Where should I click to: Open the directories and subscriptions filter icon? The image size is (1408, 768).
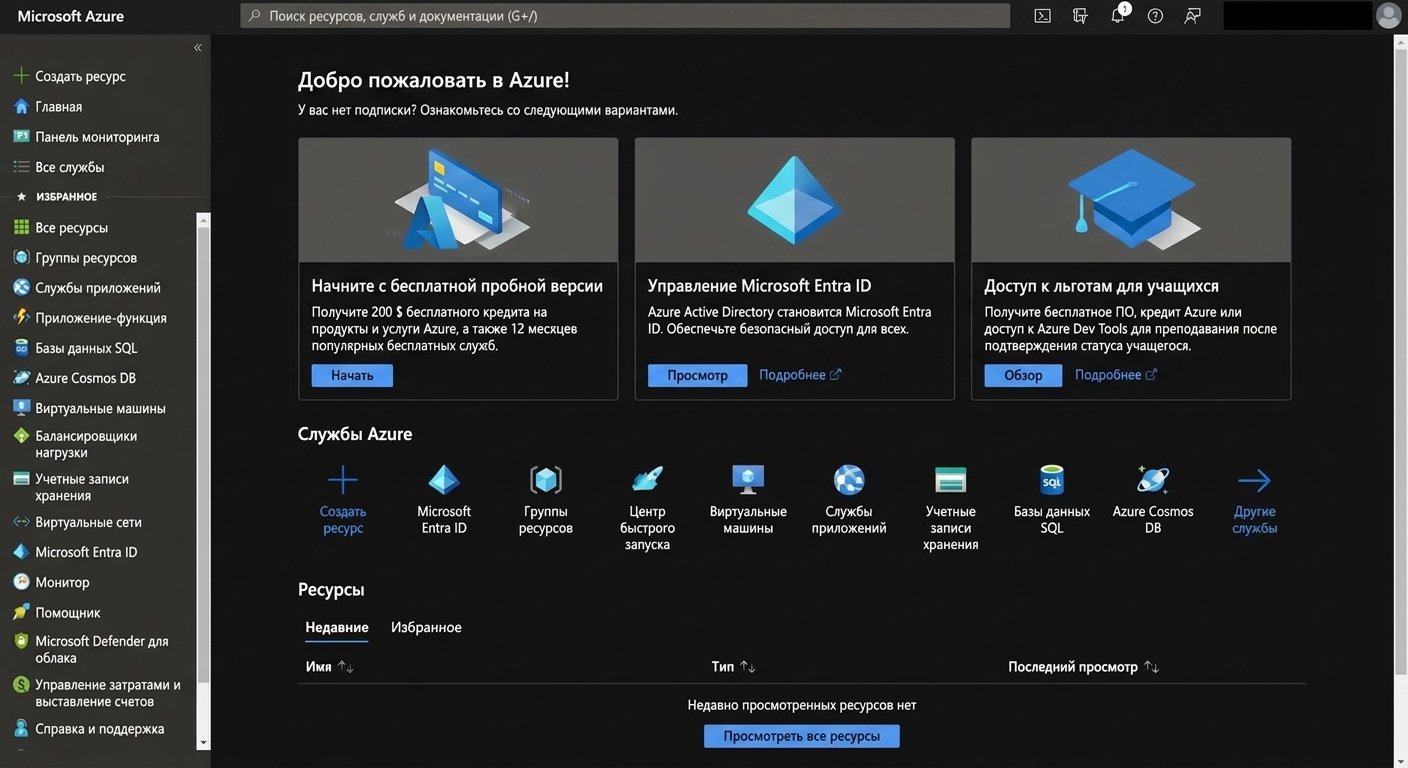[x=1080, y=15]
